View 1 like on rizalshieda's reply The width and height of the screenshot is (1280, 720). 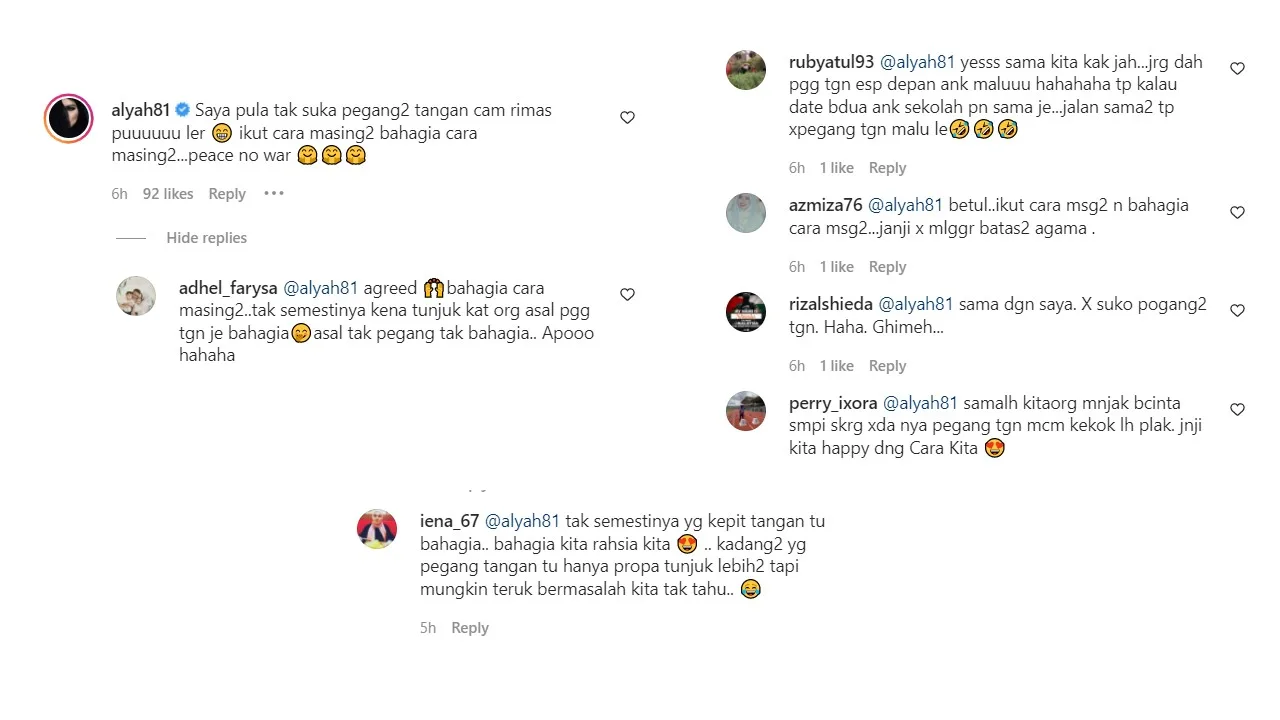tap(837, 366)
